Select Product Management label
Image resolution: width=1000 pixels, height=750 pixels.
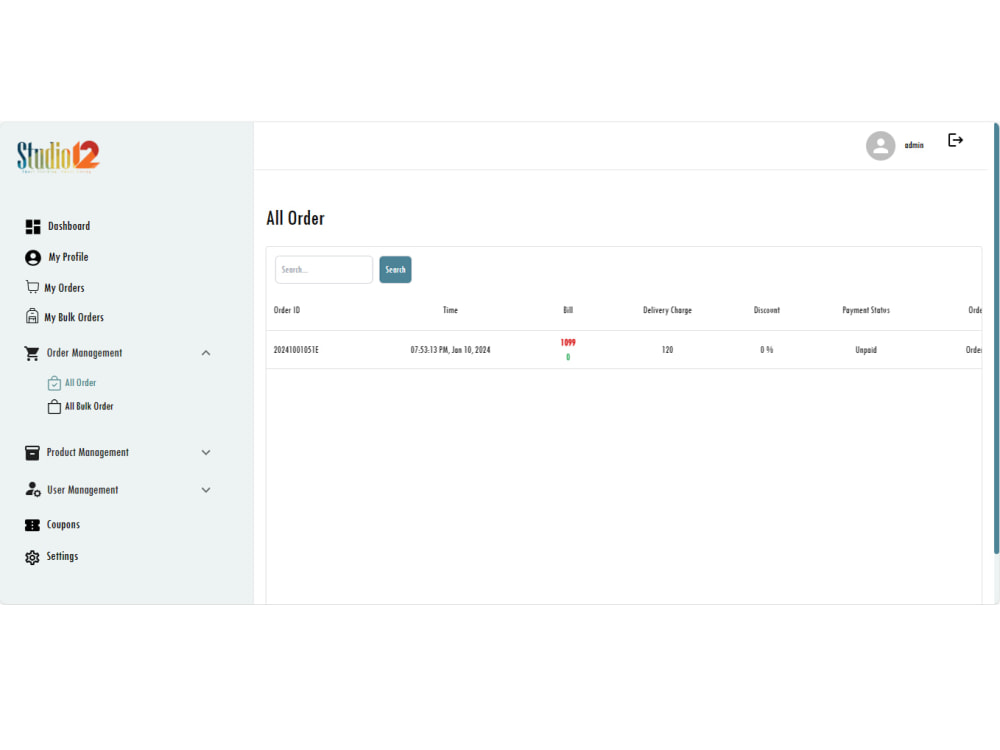87,452
